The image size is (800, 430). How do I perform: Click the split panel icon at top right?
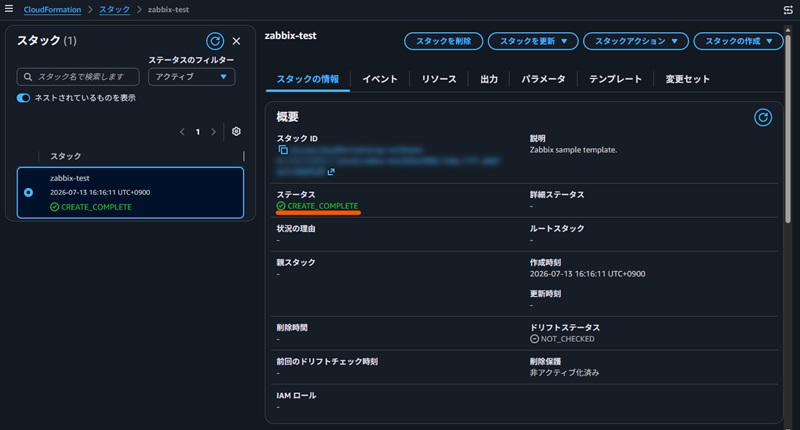pos(788,10)
